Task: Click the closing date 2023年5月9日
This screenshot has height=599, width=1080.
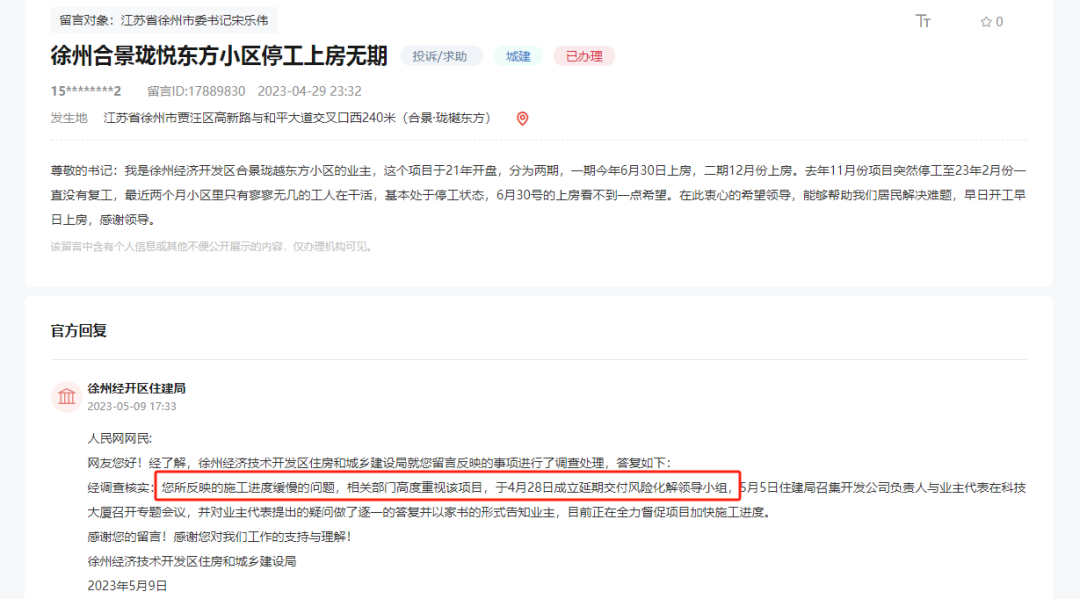Action: coord(127,586)
